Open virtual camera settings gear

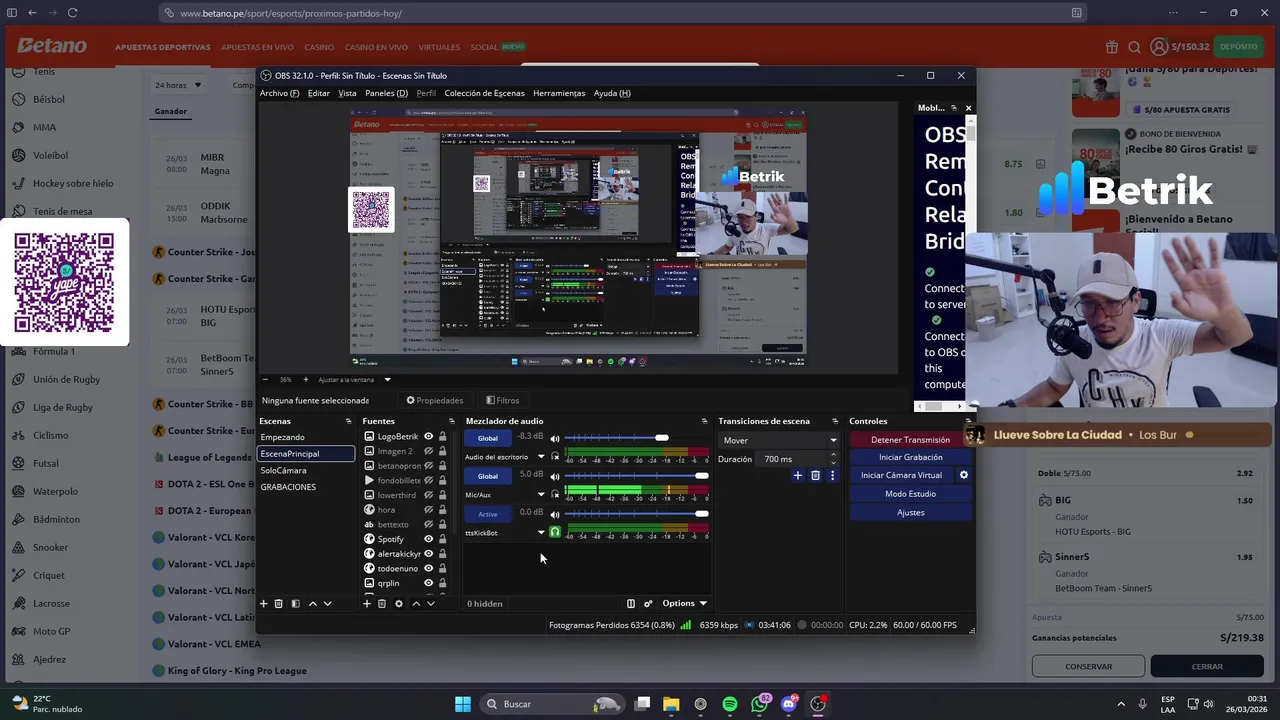[x=964, y=475]
